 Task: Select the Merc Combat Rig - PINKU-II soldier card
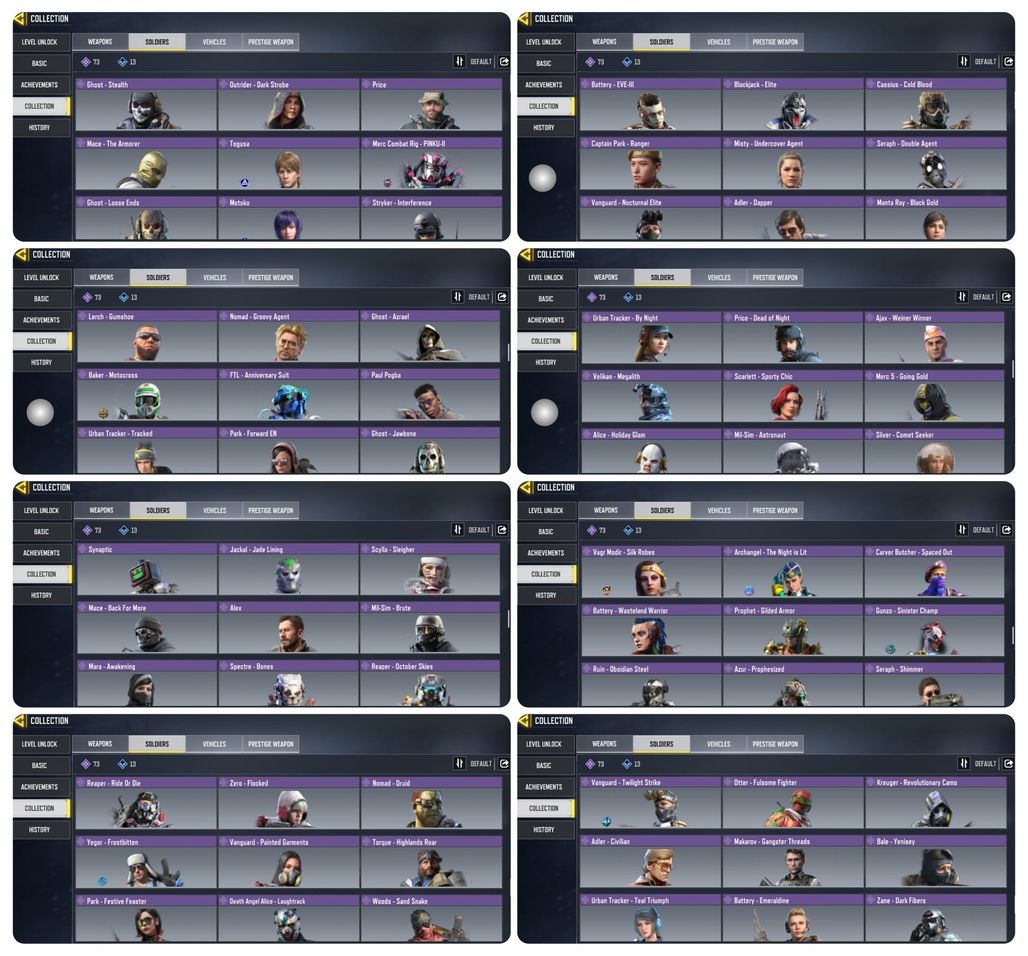431,163
